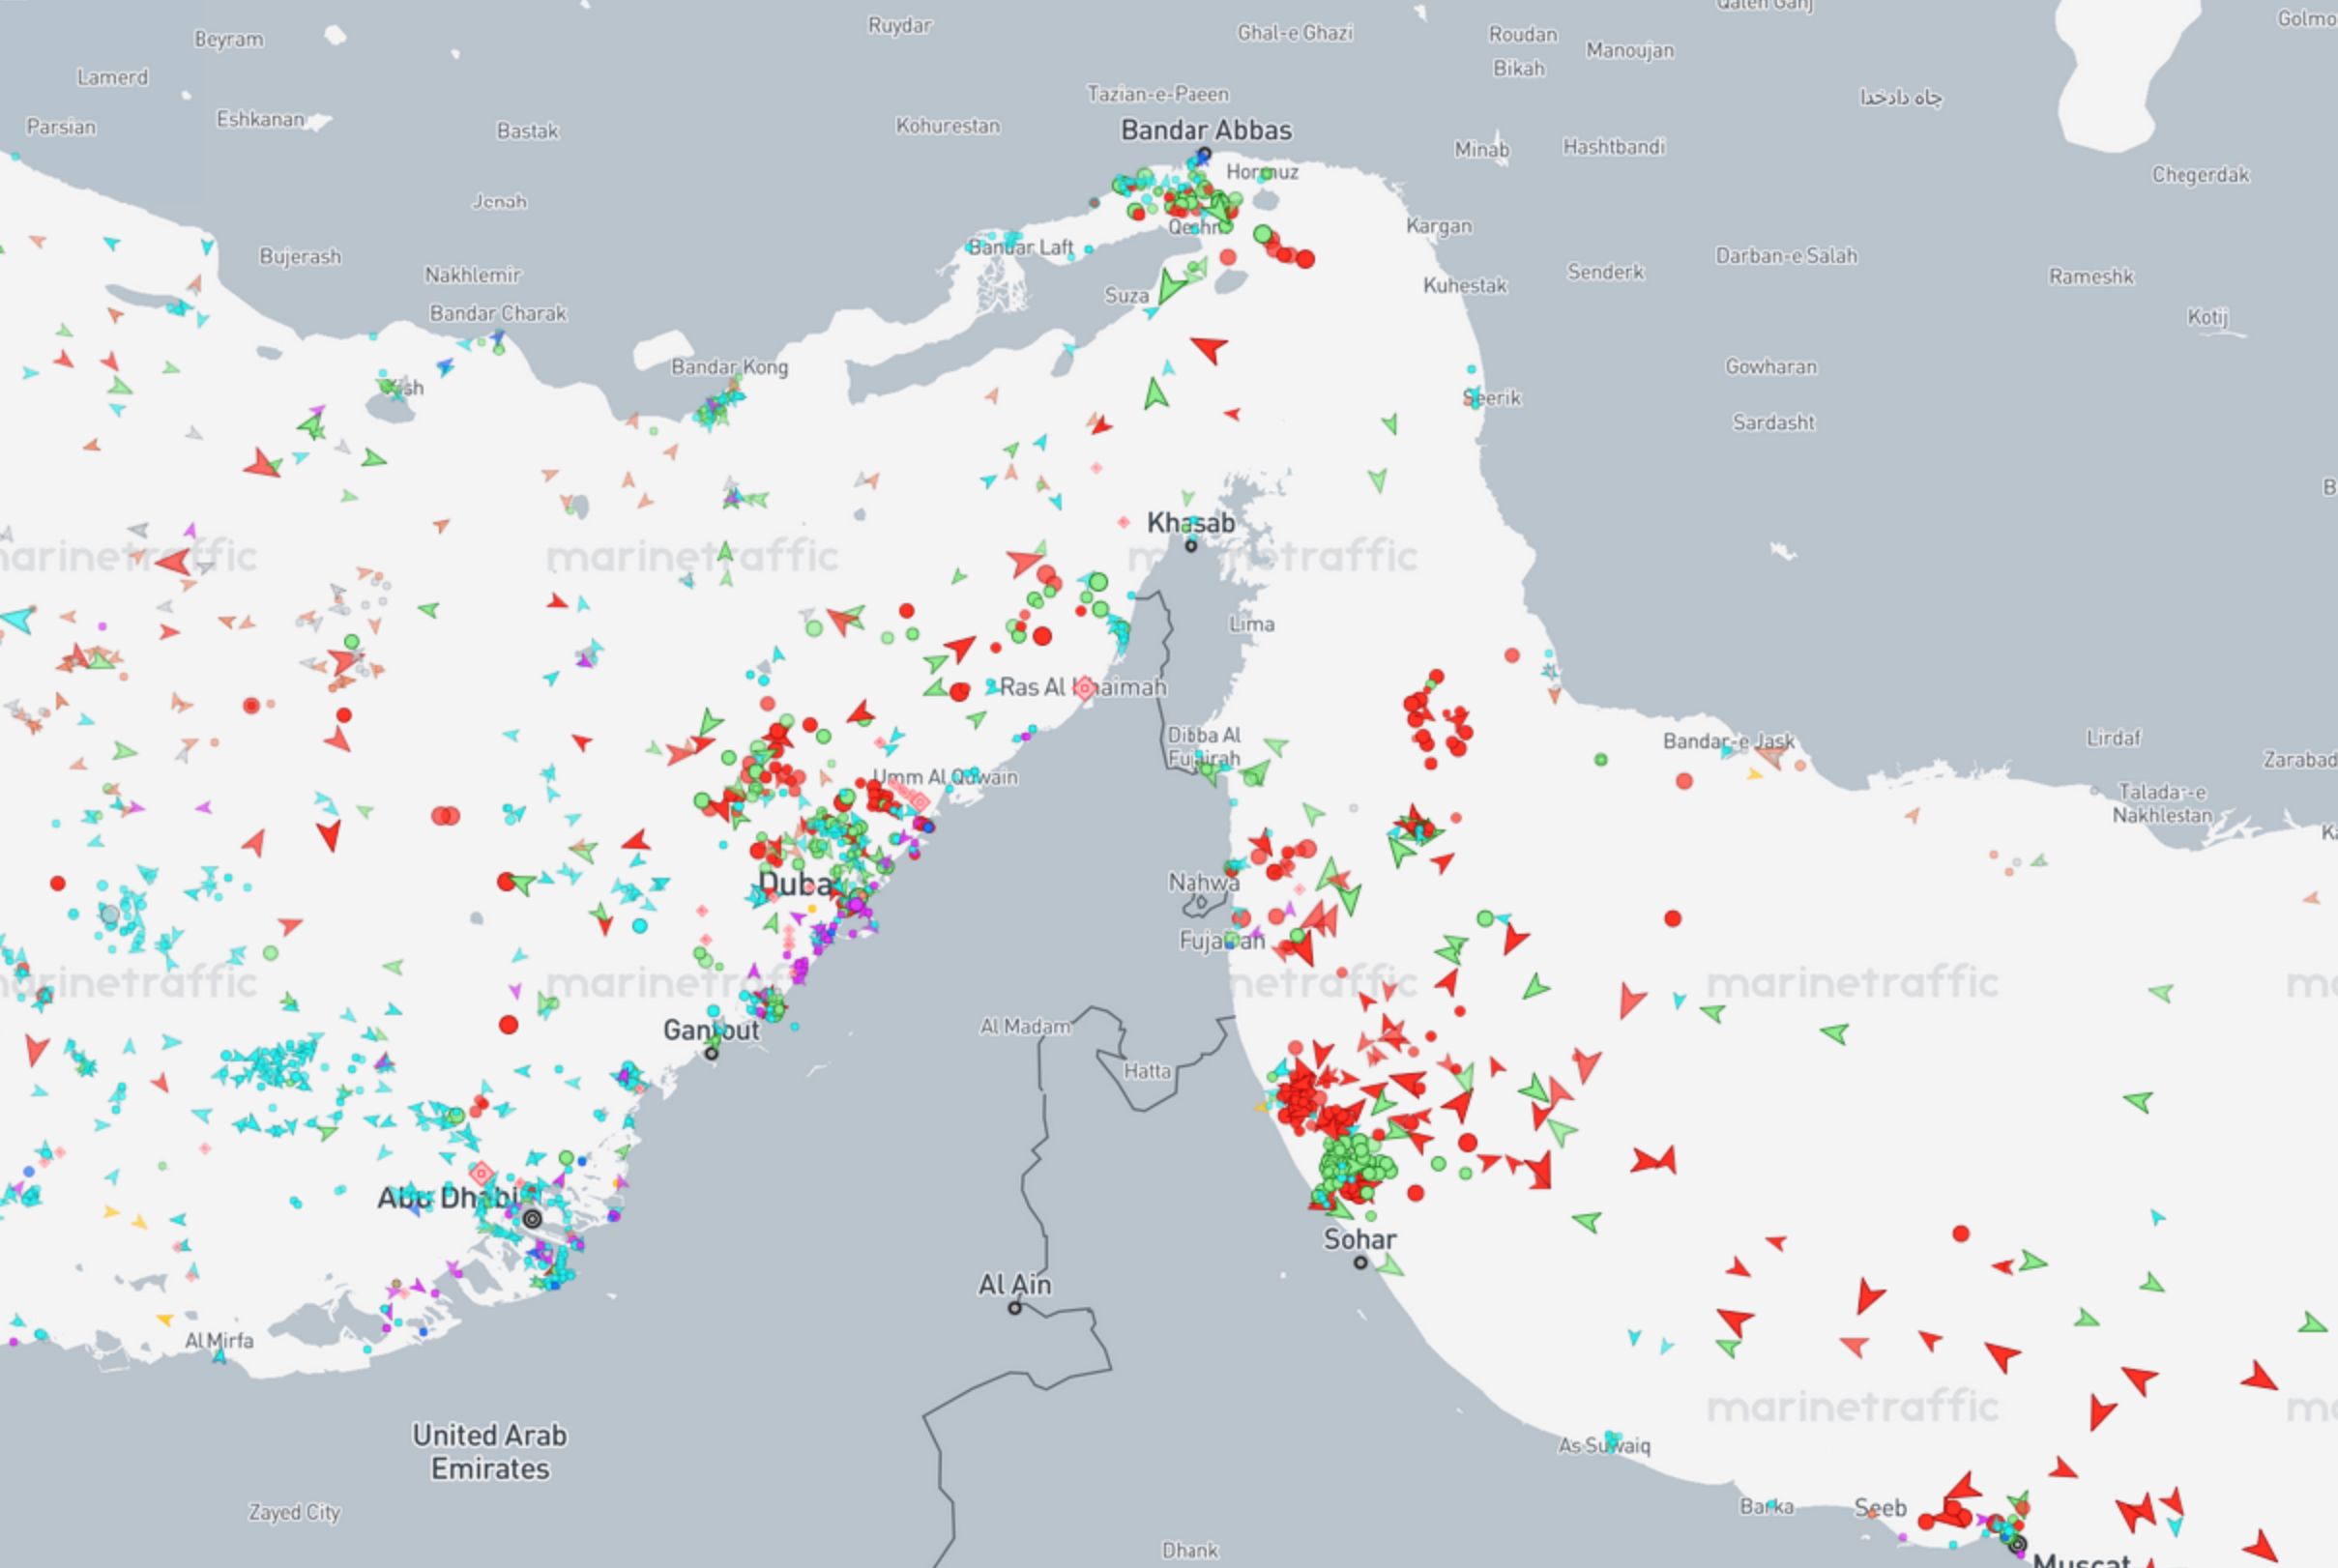Select the 'Sohar' city label
The height and width of the screenshot is (1568, 2338).
(x=1360, y=1239)
